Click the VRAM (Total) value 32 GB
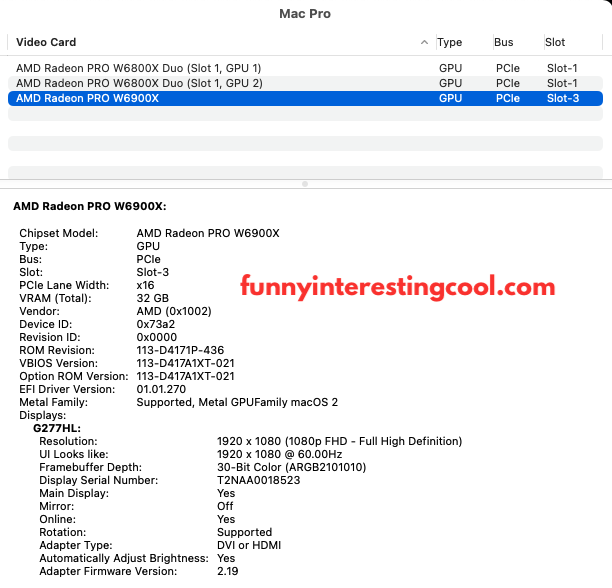The image size is (612, 588). pyautogui.click(x=153, y=298)
